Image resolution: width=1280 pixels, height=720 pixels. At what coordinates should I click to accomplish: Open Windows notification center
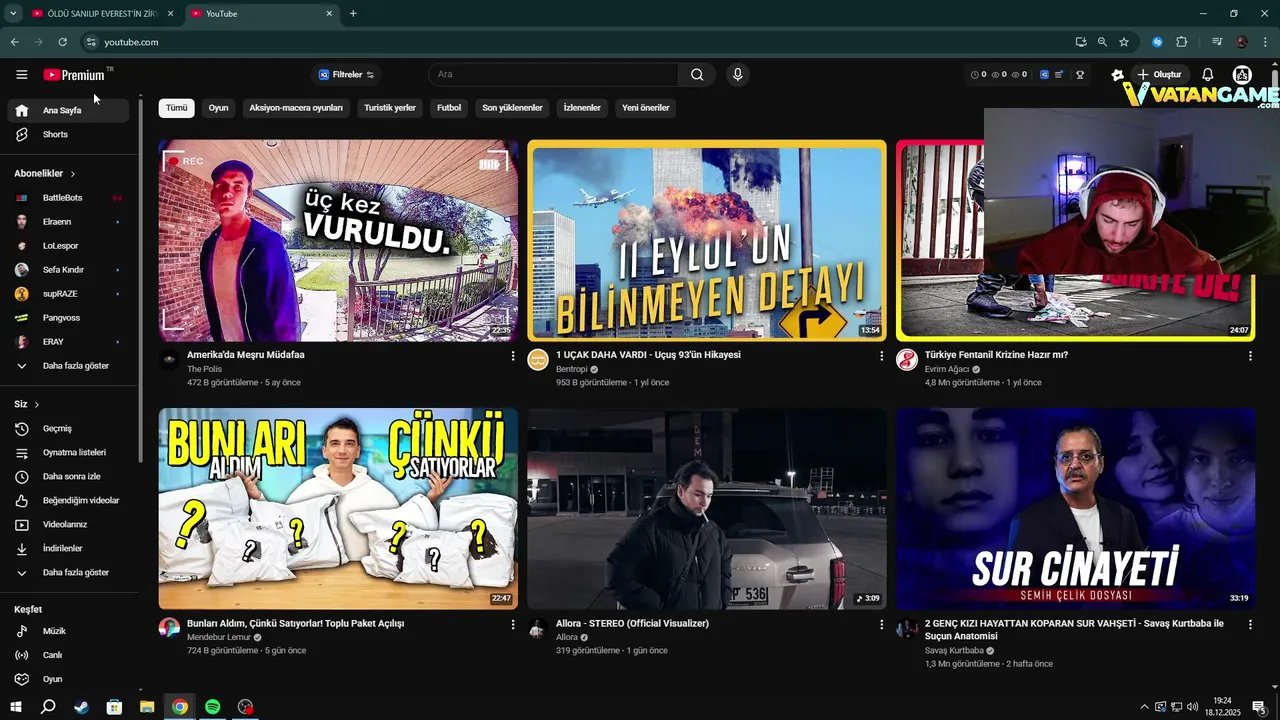coord(1259,707)
